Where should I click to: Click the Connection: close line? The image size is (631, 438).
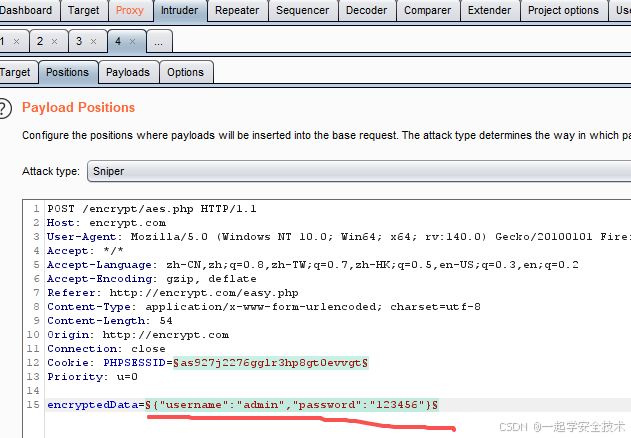click(106, 349)
